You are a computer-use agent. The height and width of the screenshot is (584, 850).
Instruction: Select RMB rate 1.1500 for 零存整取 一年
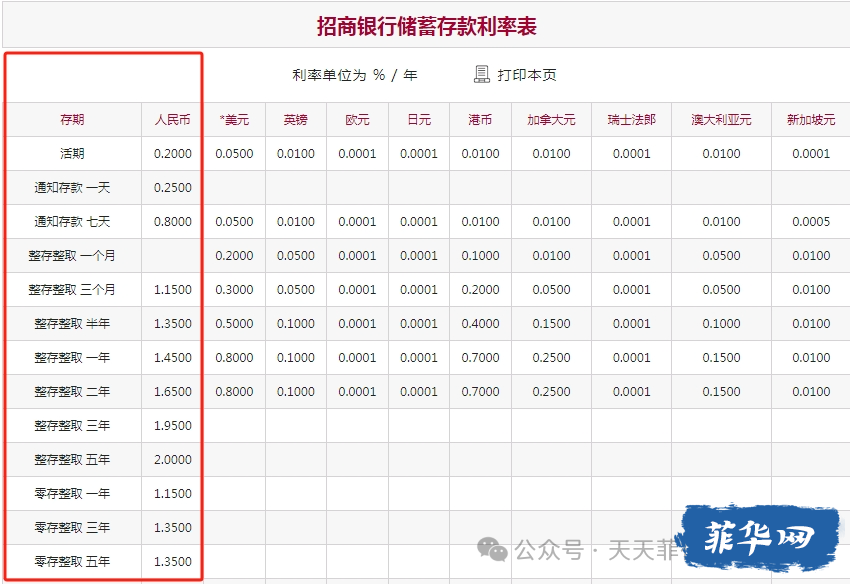[172, 493]
